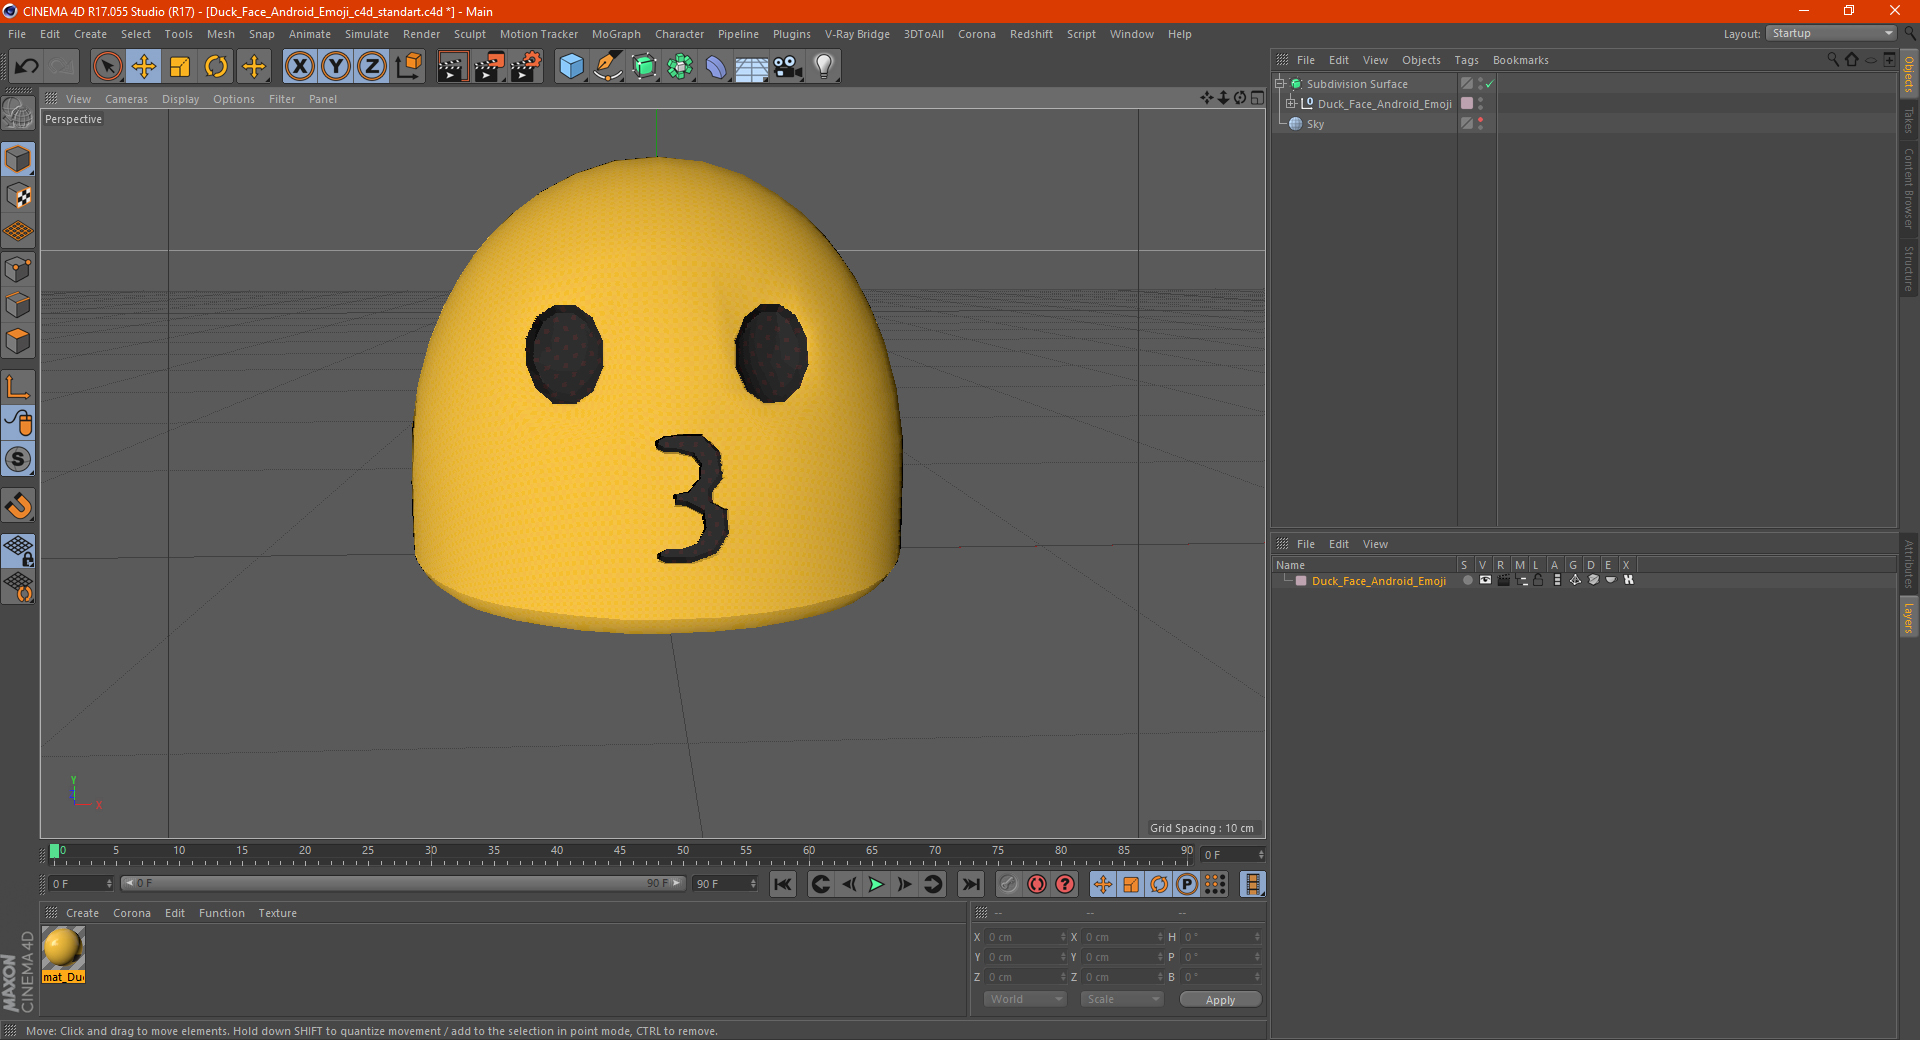This screenshot has width=1920, height=1040.
Task: Toggle the Z axis lock
Action: click(371, 67)
